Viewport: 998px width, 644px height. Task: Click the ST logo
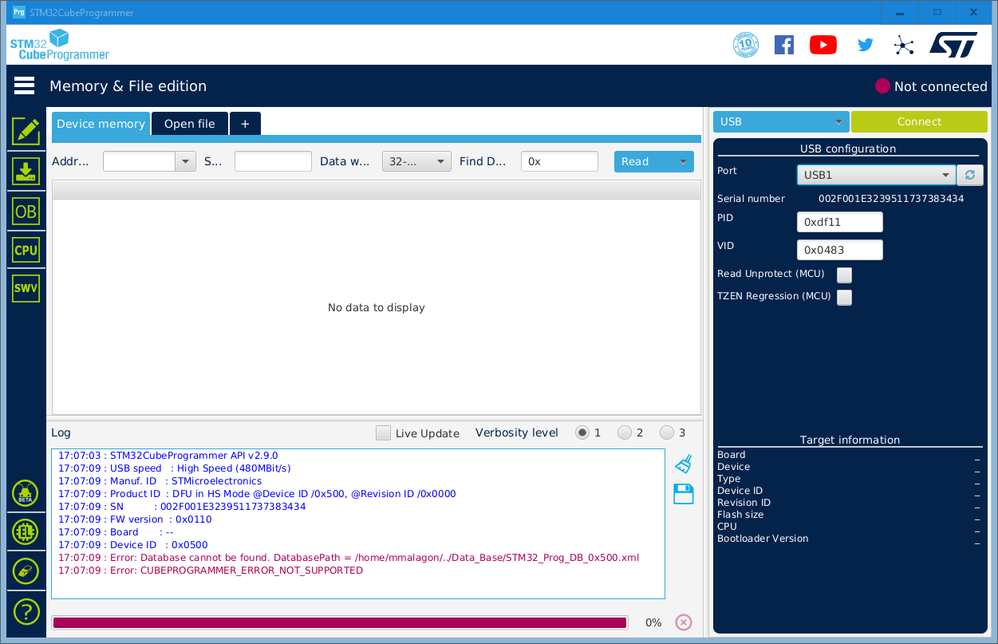pyautogui.click(x=953, y=45)
